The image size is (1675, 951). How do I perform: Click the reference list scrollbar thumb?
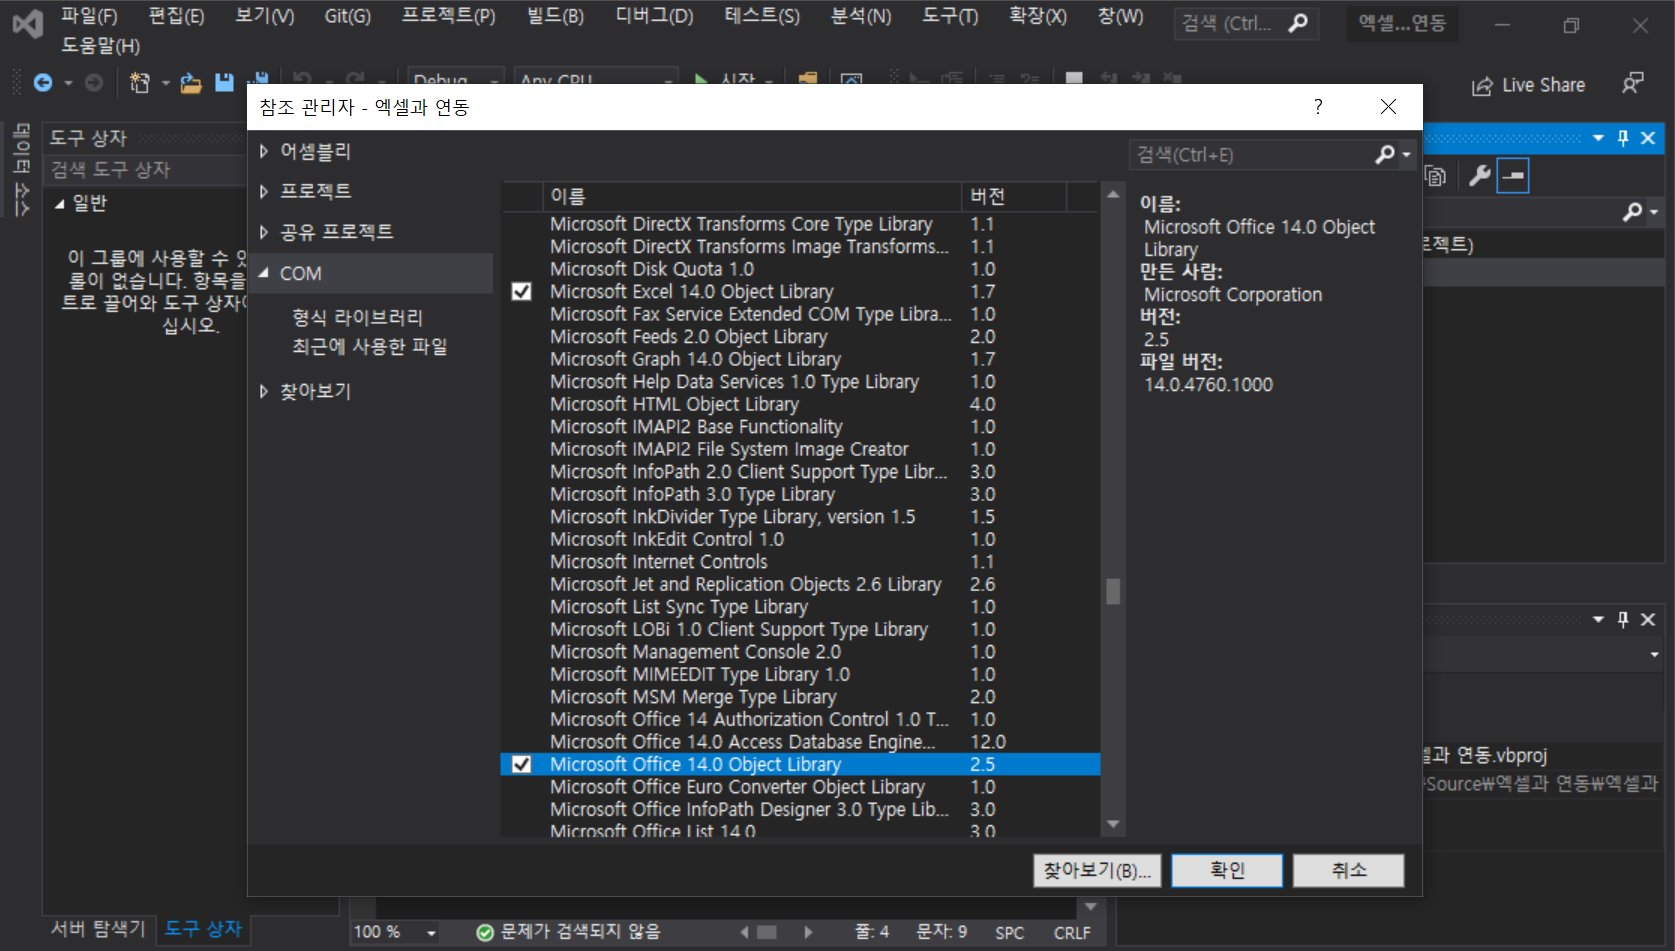pos(1113,592)
